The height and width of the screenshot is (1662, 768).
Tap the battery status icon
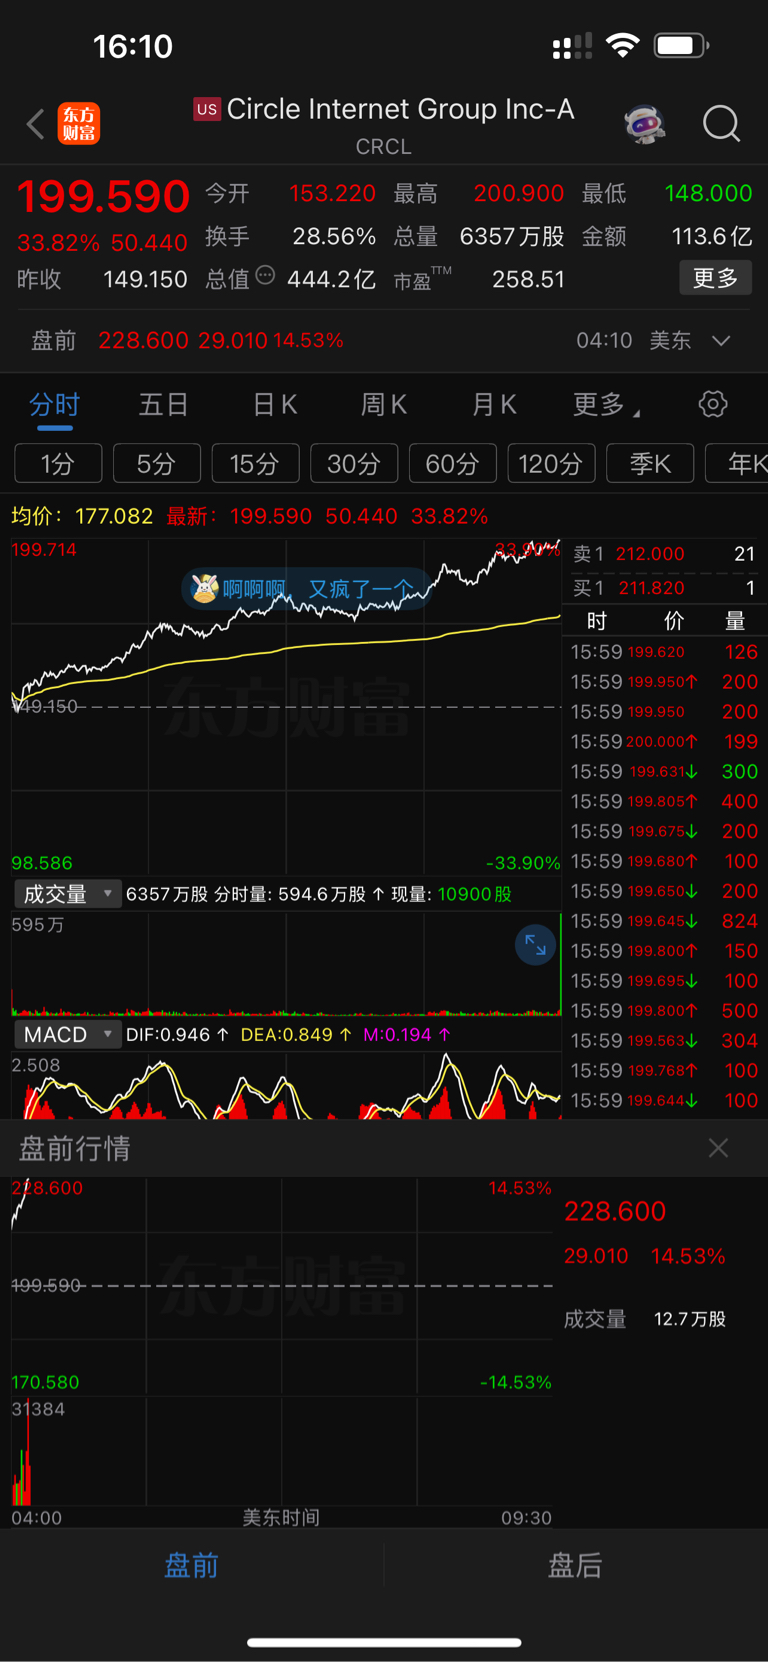681,45
